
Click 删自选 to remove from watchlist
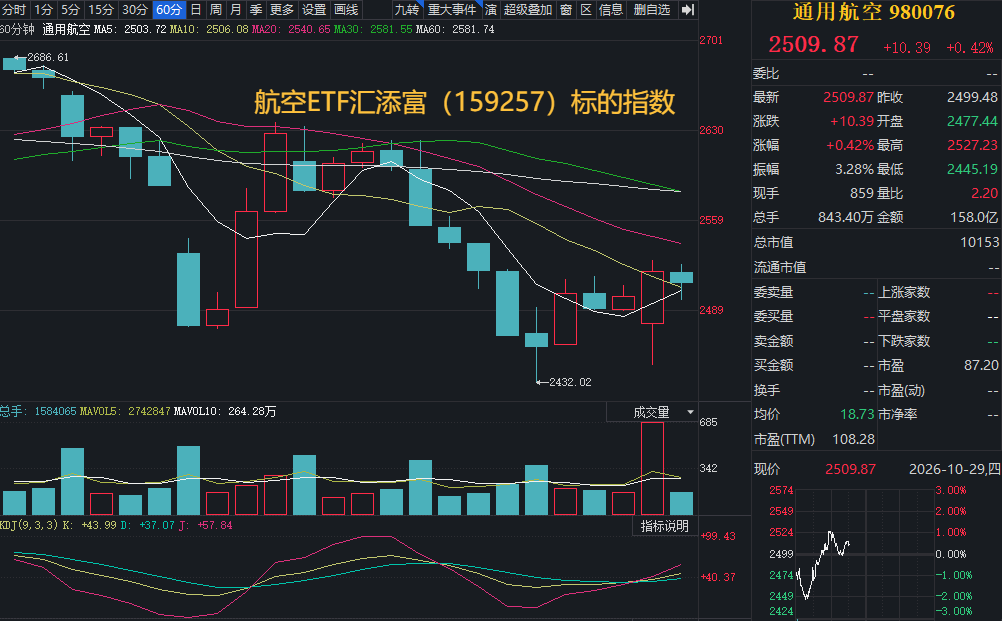tap(651, 10)
